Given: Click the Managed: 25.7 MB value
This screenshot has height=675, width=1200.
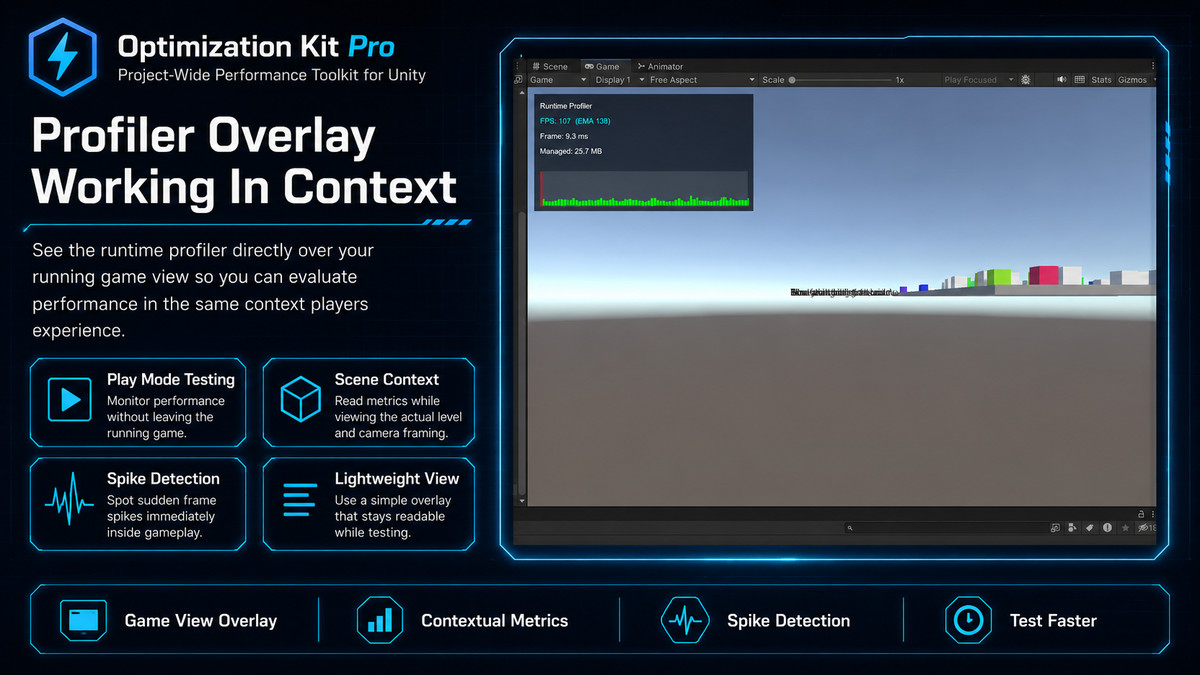Looking at the screenshot, I should pyautogui.click(x=570, y=151).
